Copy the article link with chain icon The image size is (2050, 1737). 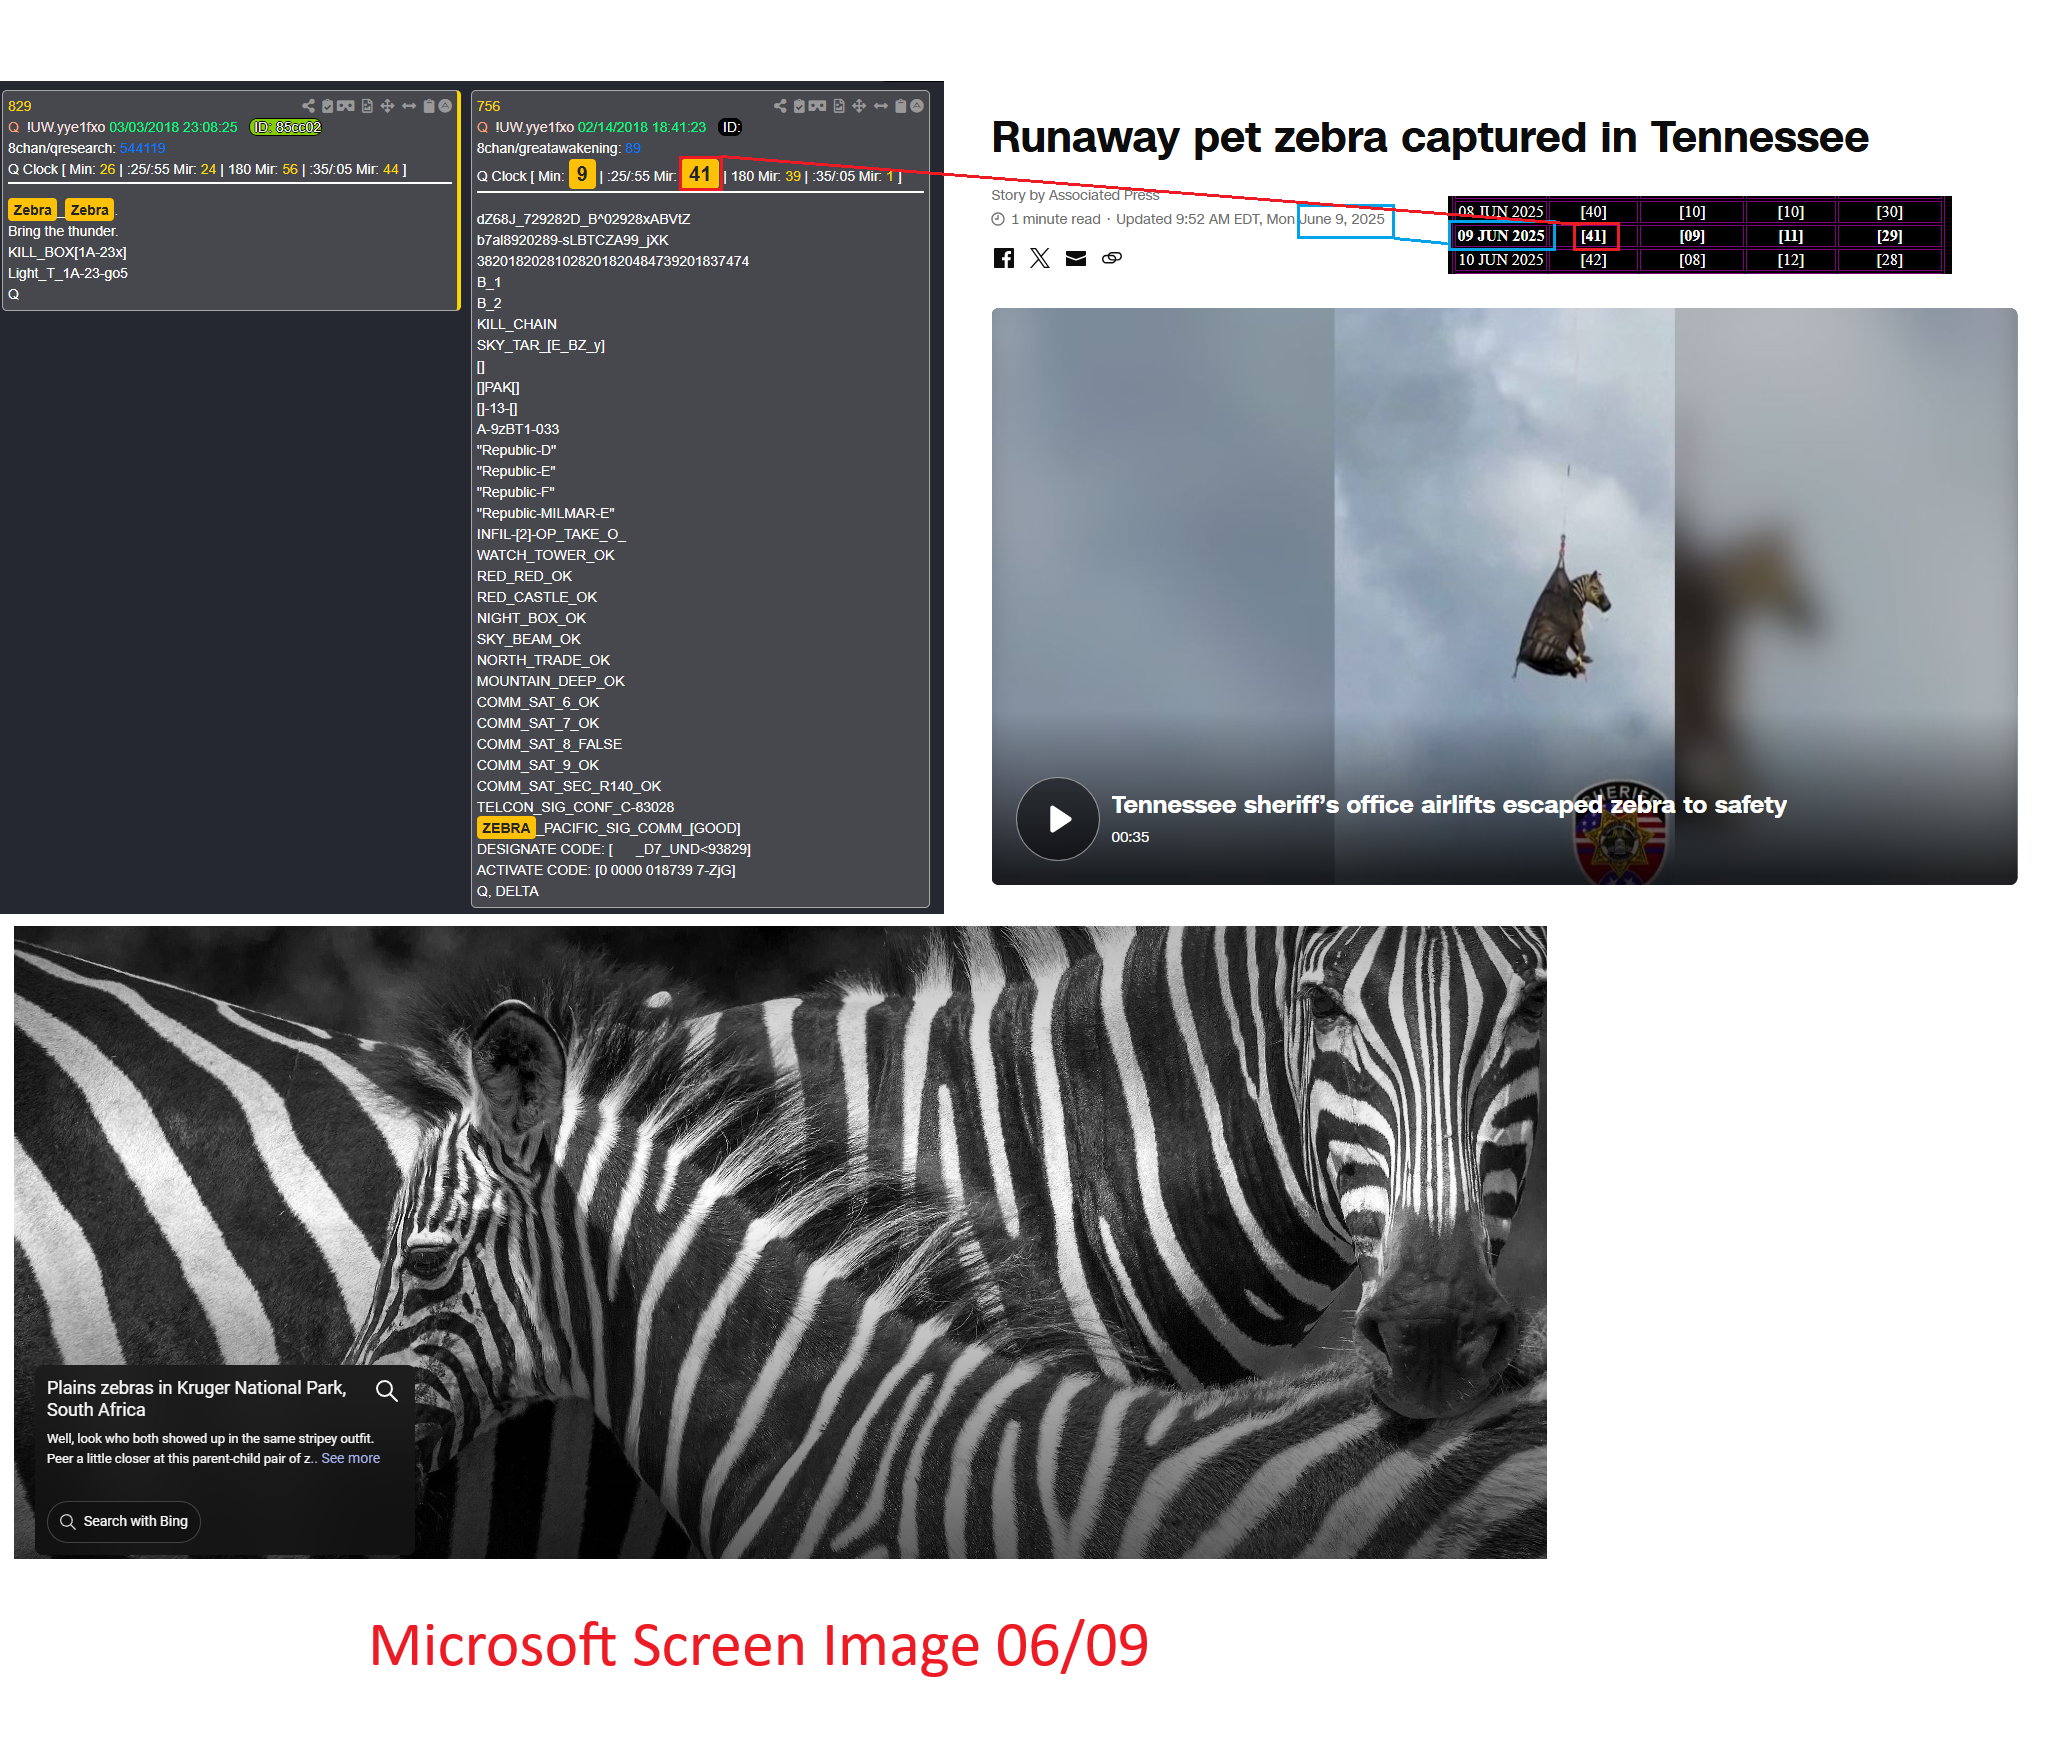[x=1112, y=258]
